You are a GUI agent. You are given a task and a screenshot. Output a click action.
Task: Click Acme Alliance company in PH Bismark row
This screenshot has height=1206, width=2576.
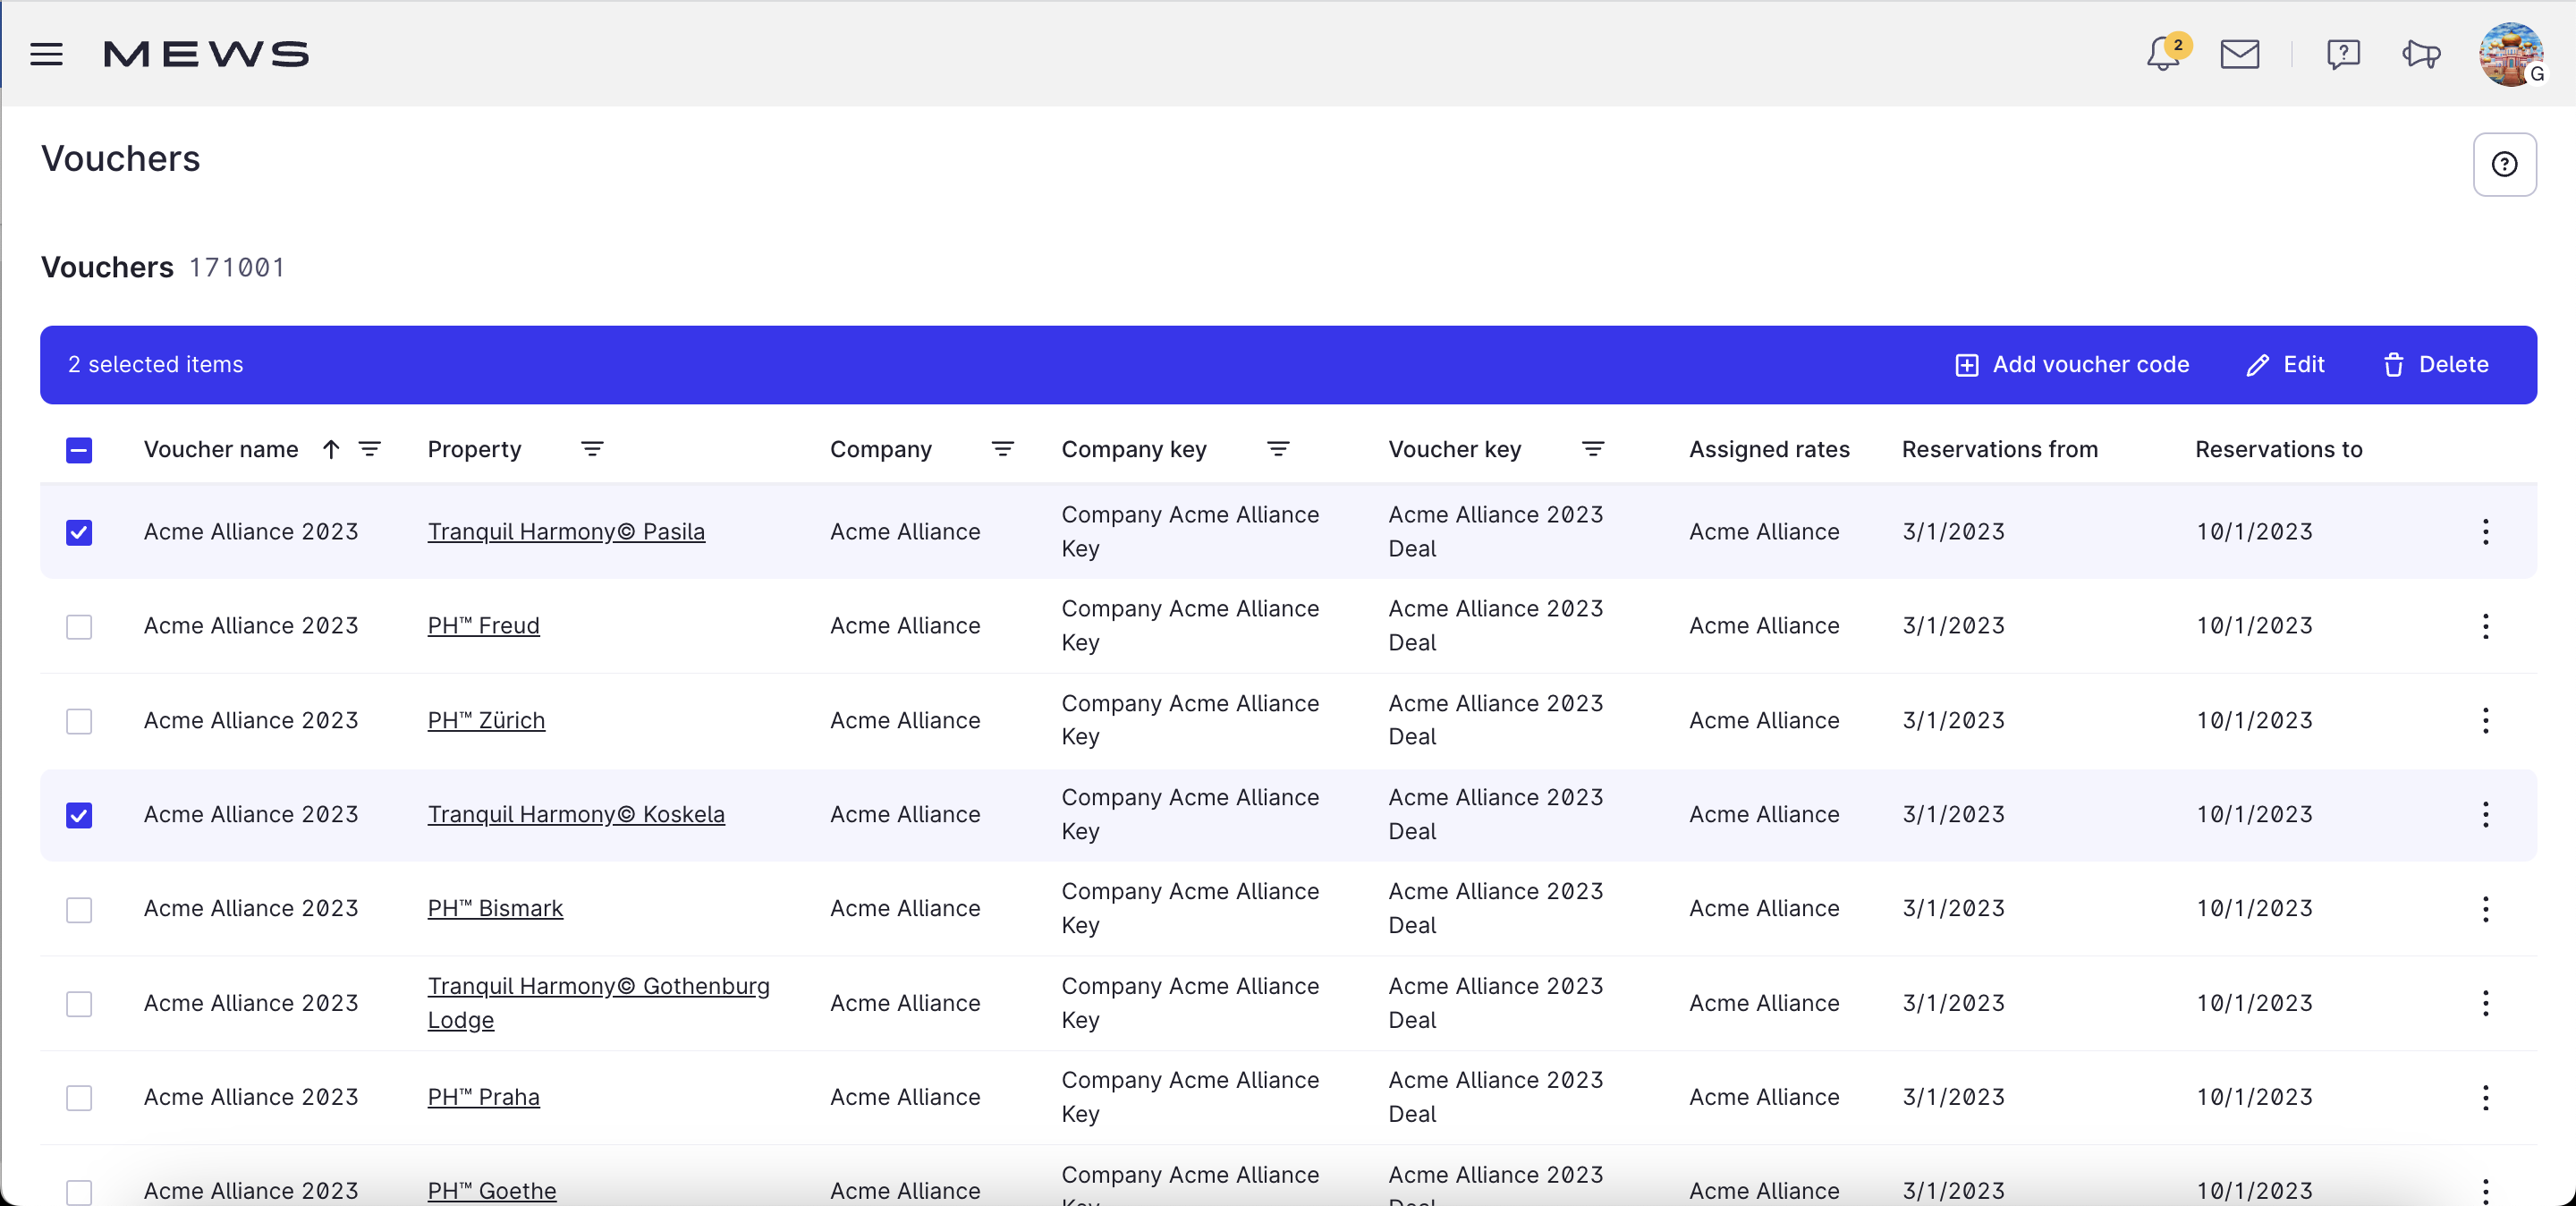click(x=904, y=909)
